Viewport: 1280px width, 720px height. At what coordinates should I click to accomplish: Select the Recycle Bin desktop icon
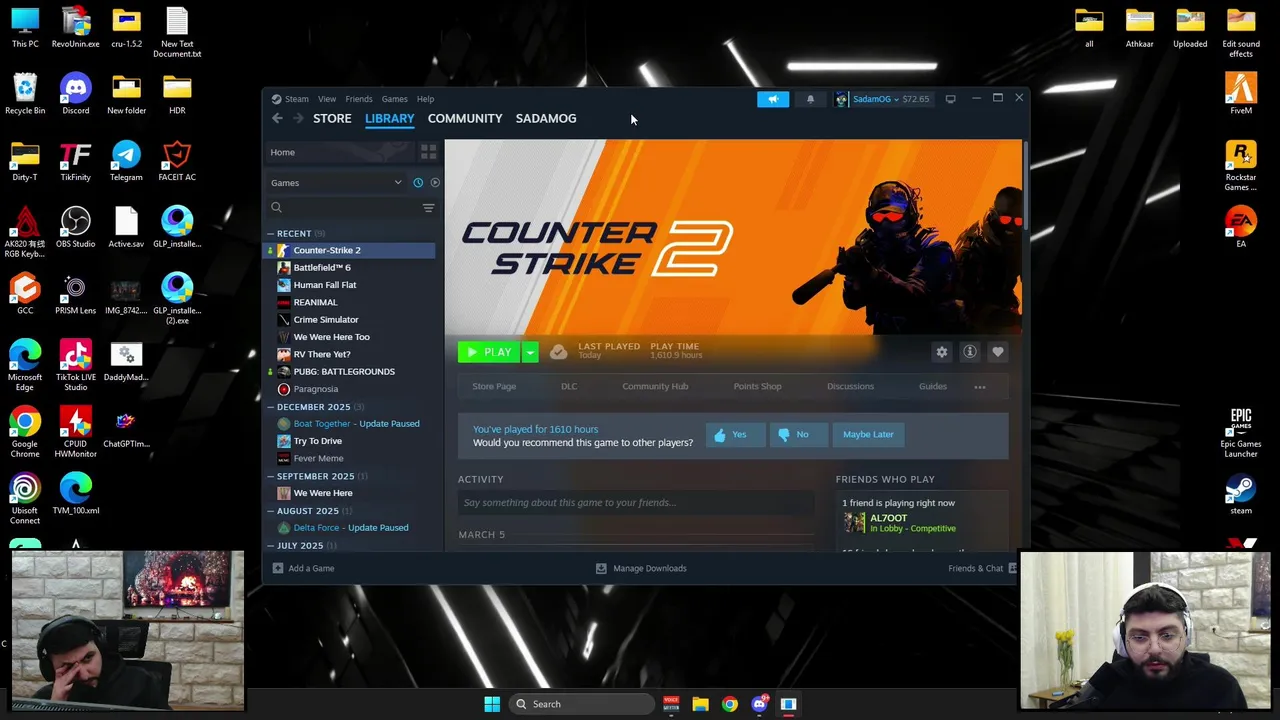25,93
